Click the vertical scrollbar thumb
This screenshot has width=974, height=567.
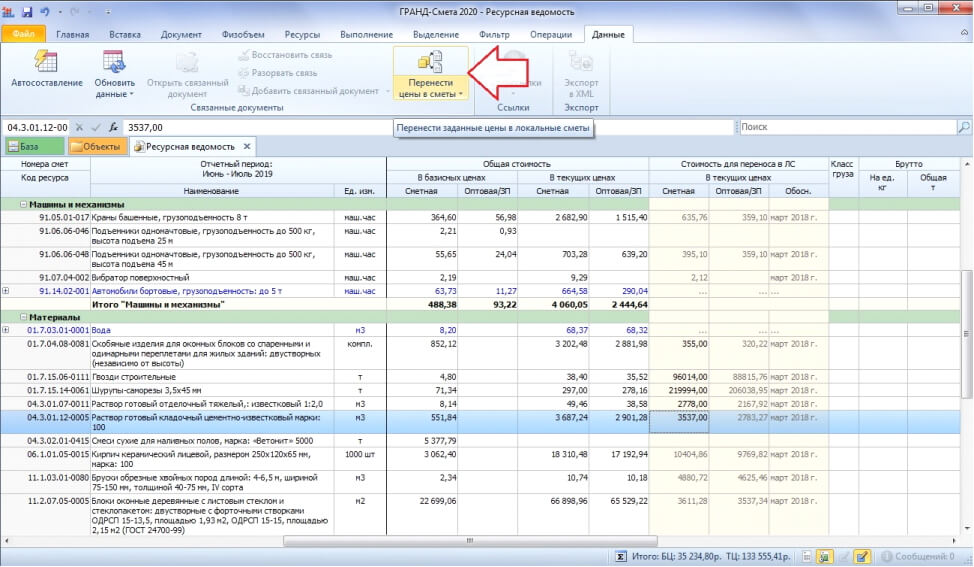(x=966, y=334)
